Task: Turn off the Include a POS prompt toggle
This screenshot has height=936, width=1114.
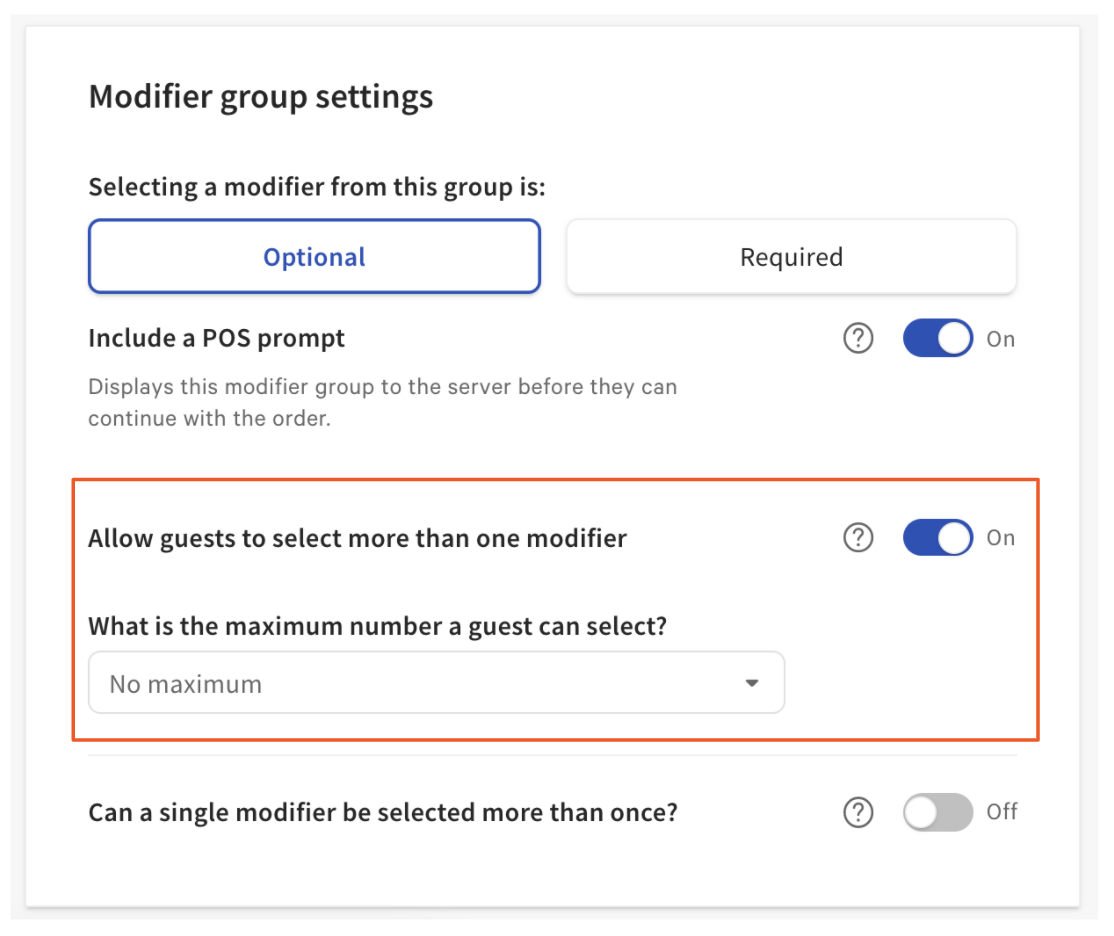Action: click(x=937, y=339)
